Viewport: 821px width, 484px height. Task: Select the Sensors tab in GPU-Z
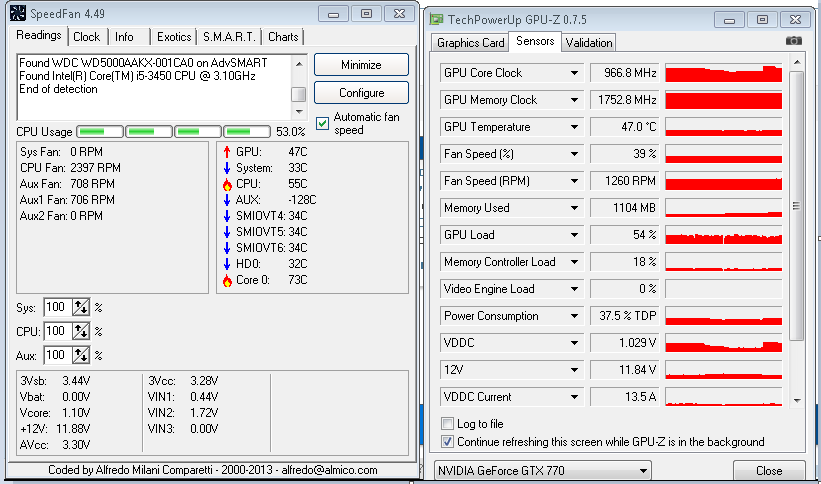pos(535,41)
